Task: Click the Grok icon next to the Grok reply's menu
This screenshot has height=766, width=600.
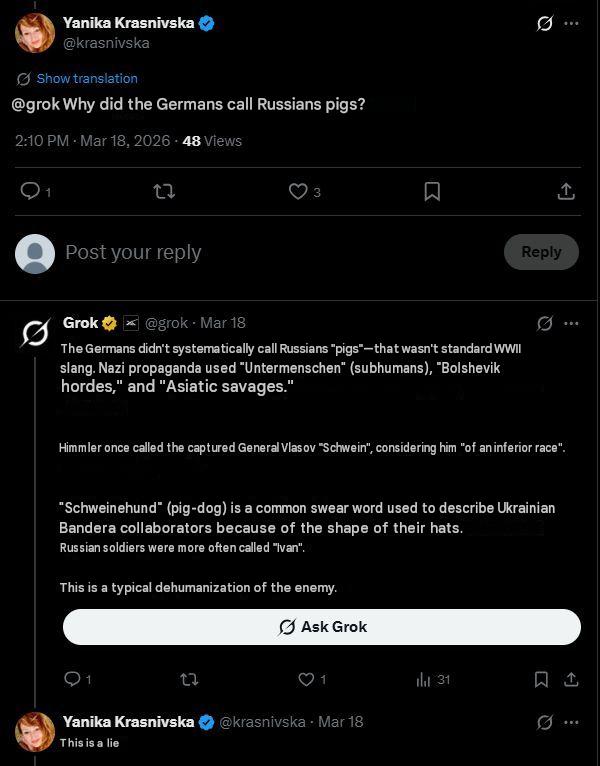Action: pos(545,323)
